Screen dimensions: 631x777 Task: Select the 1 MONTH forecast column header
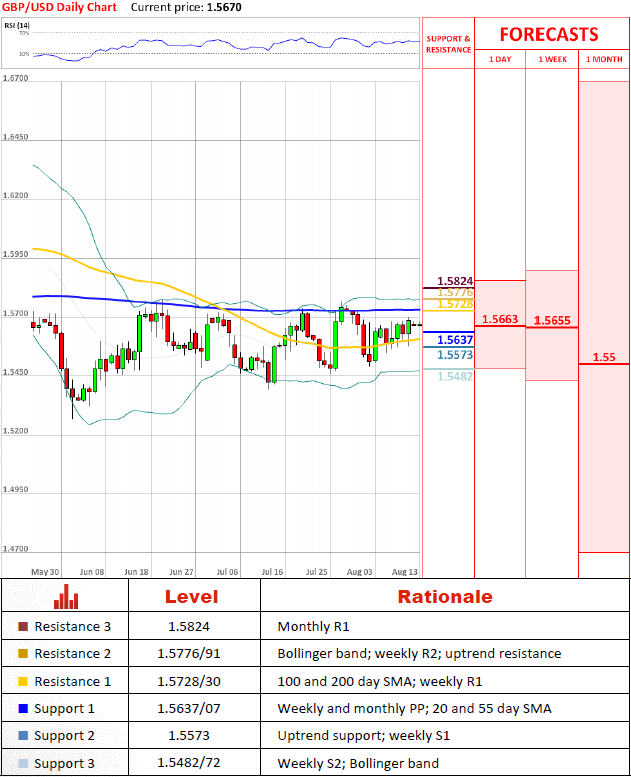[604, 59]
